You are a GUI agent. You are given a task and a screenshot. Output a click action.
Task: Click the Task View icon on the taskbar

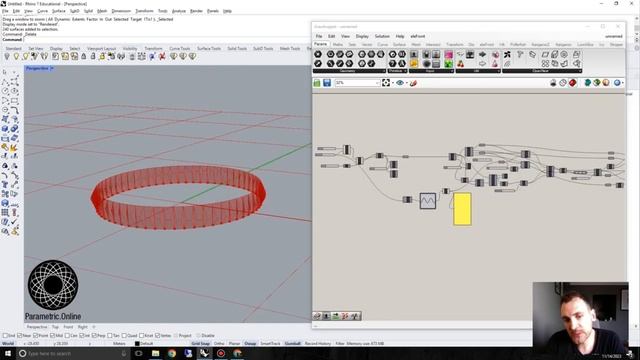coord(138,353)
